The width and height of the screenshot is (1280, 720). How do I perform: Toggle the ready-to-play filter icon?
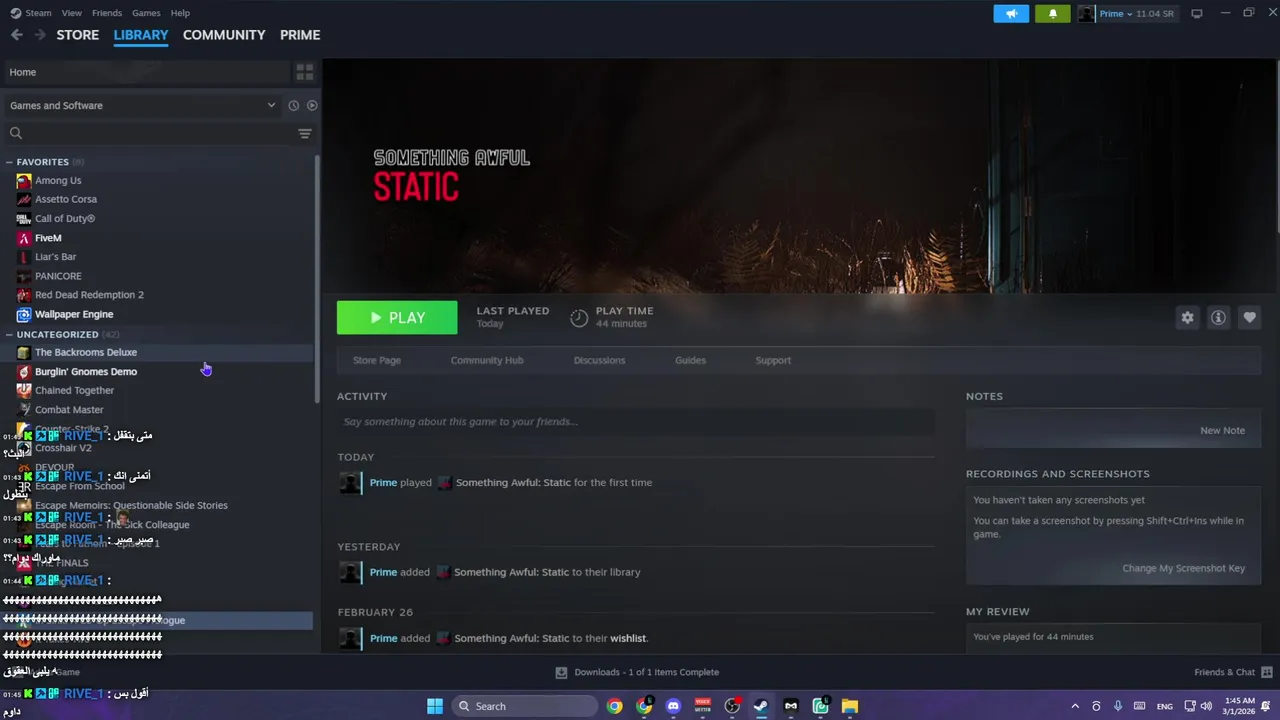coord(312,105)
